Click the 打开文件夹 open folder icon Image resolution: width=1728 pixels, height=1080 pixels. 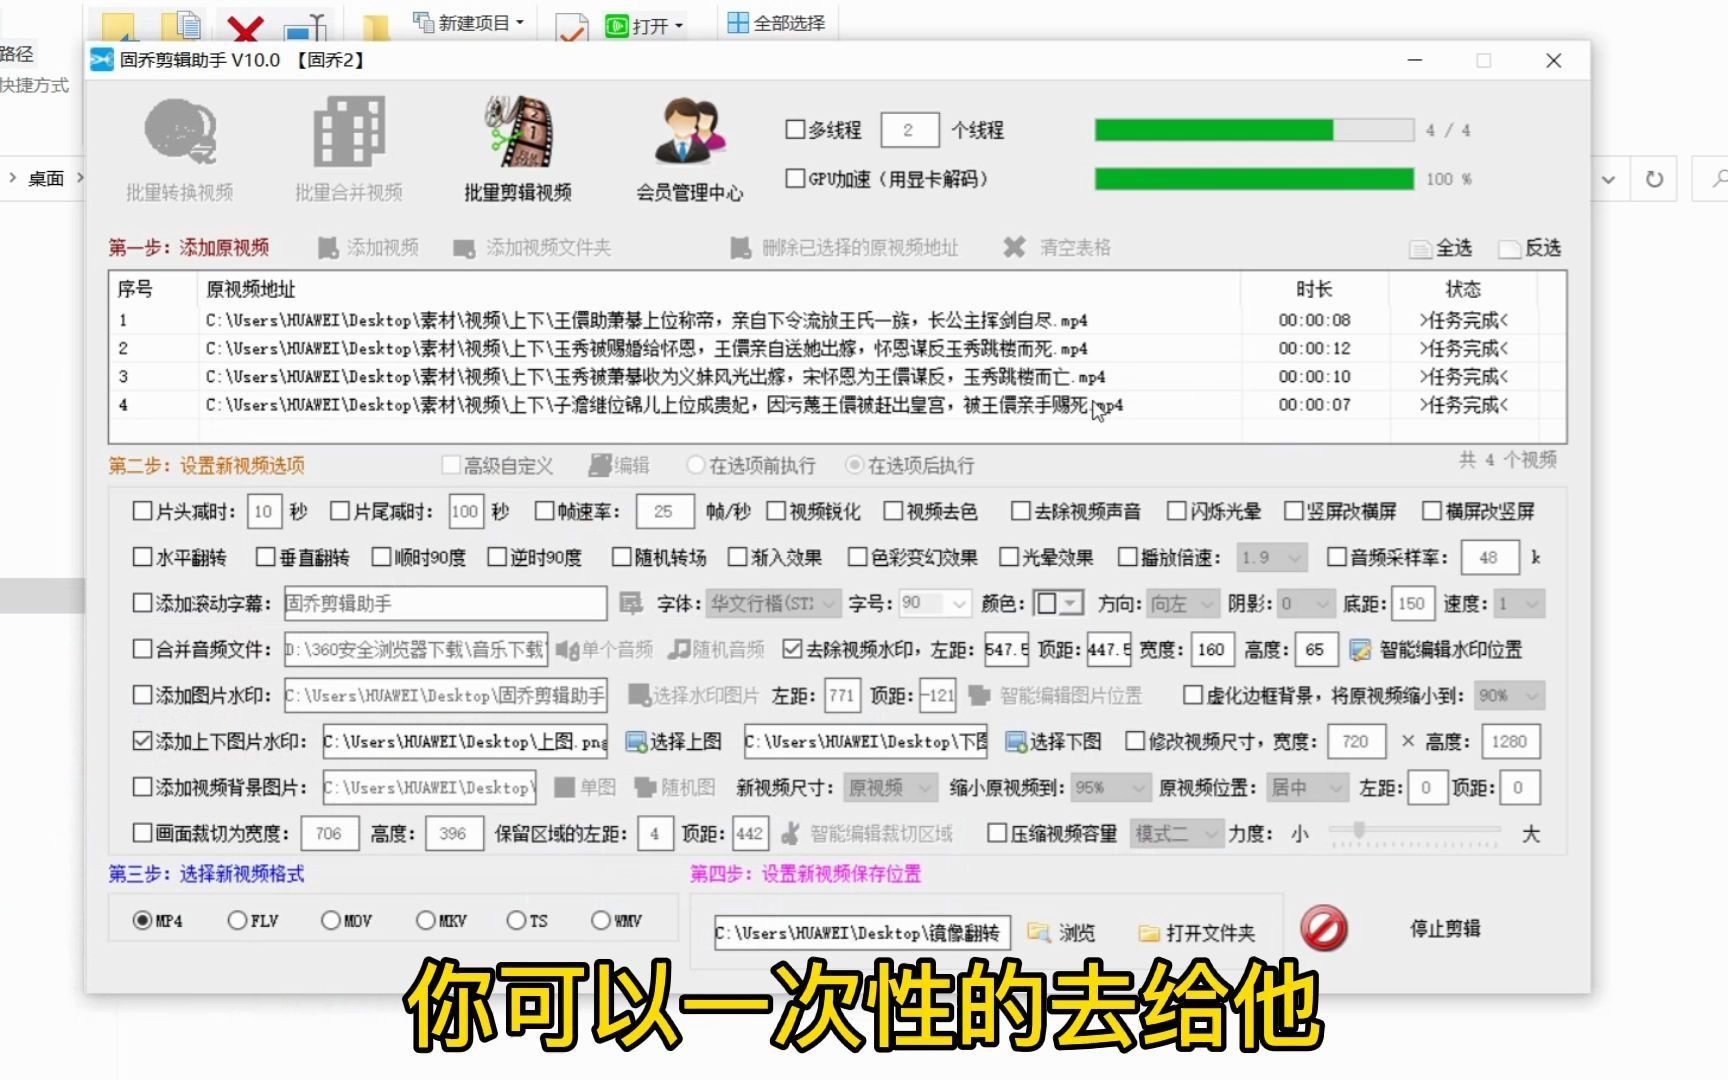[1149, 933]
